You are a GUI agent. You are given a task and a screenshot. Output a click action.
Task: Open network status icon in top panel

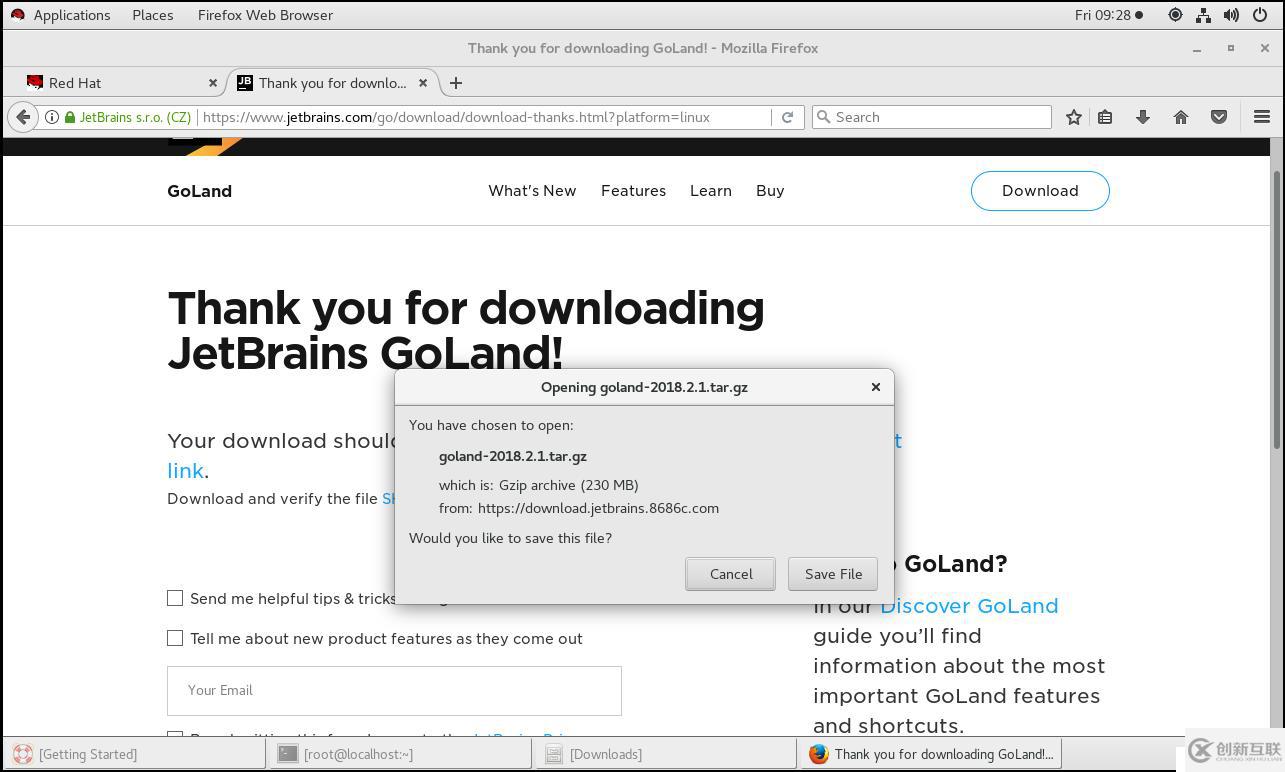coord(1203,15)
